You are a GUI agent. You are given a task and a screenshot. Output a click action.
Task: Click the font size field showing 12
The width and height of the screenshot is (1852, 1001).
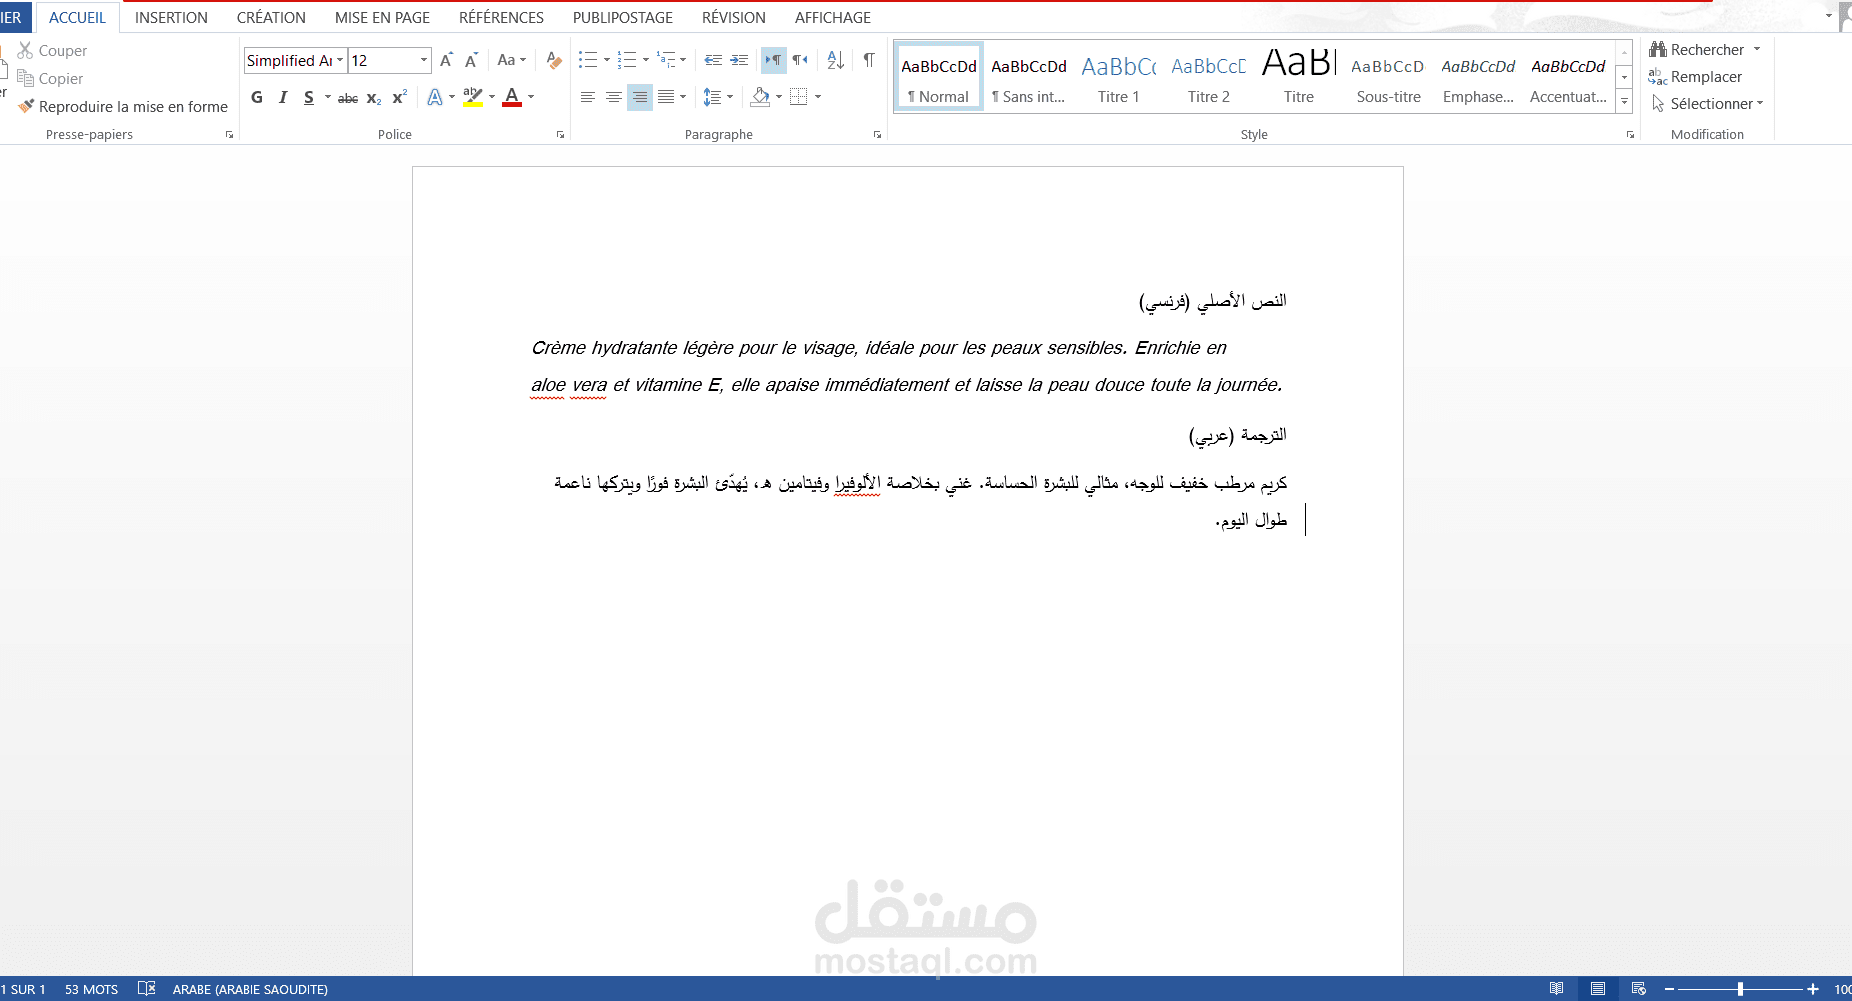tap(382, 60)
